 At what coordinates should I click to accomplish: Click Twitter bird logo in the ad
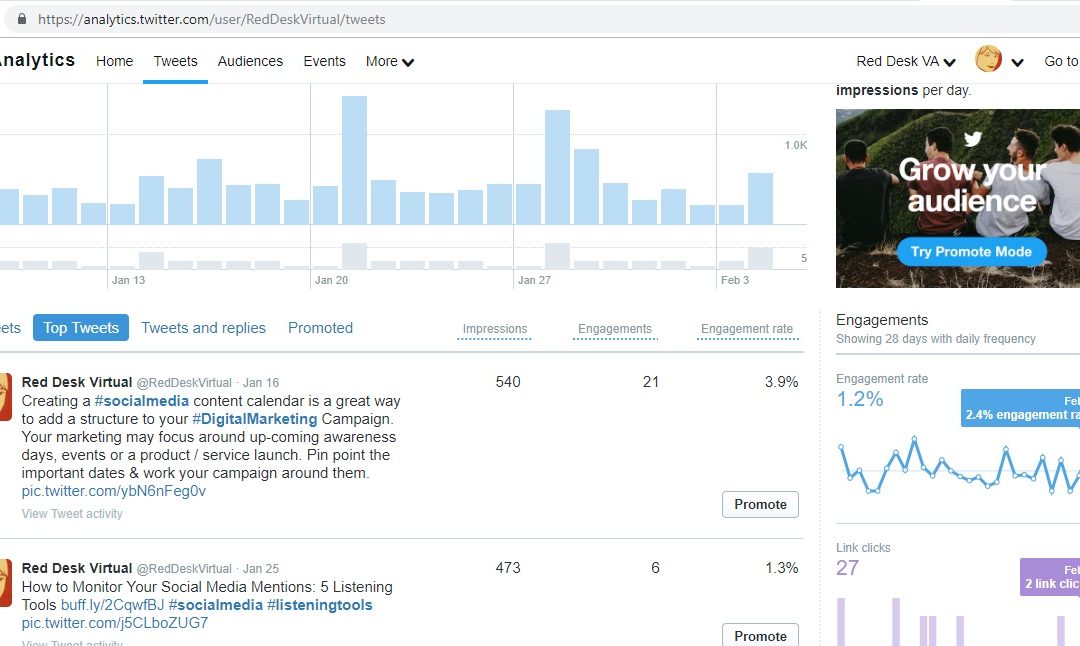pyautogui.click(x=972, y=140)
